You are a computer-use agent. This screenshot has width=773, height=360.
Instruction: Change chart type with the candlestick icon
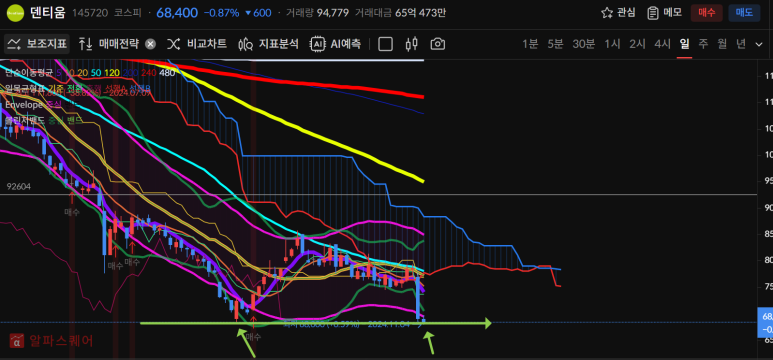pyautogui.click(x=411, y=44)
